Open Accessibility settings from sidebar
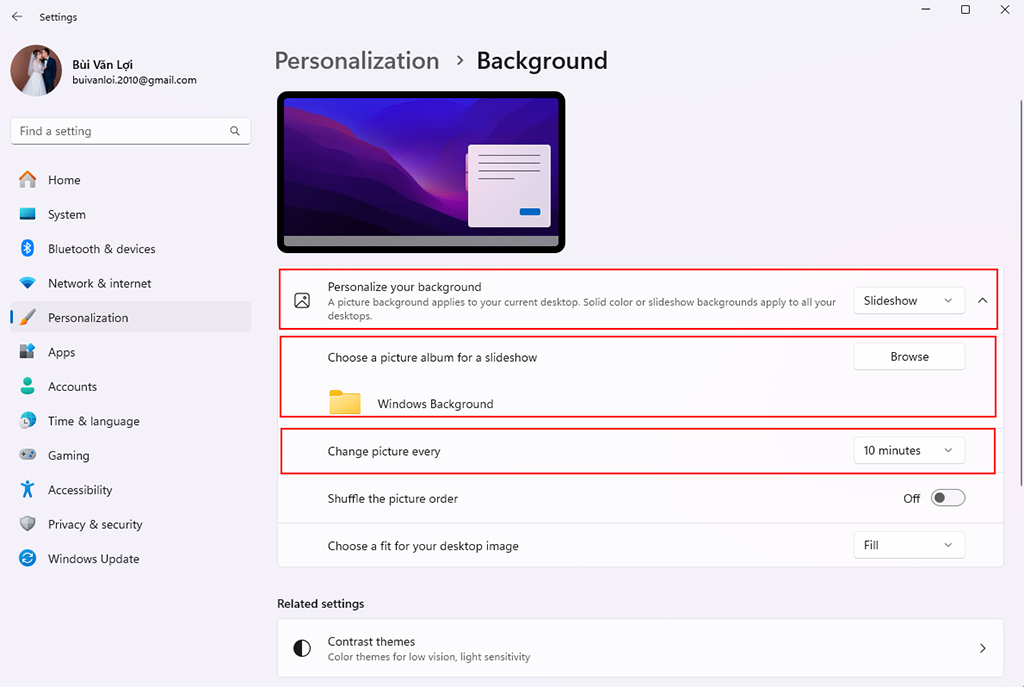The width and height of the screenshot is (1024, 687). [x=80, y=490]
